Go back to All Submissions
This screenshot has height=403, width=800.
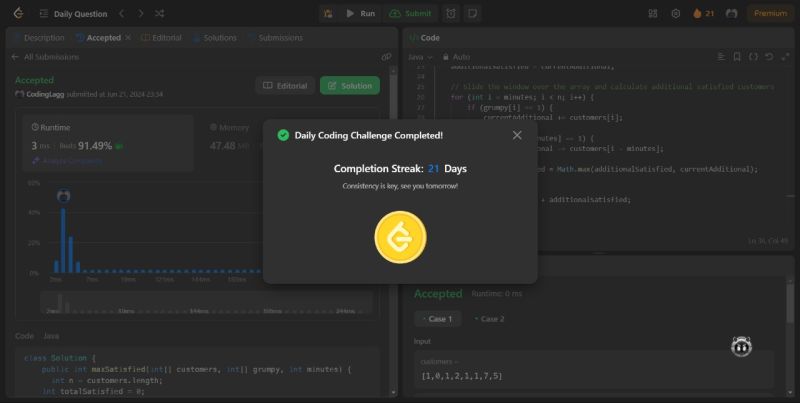pos(45,57)
